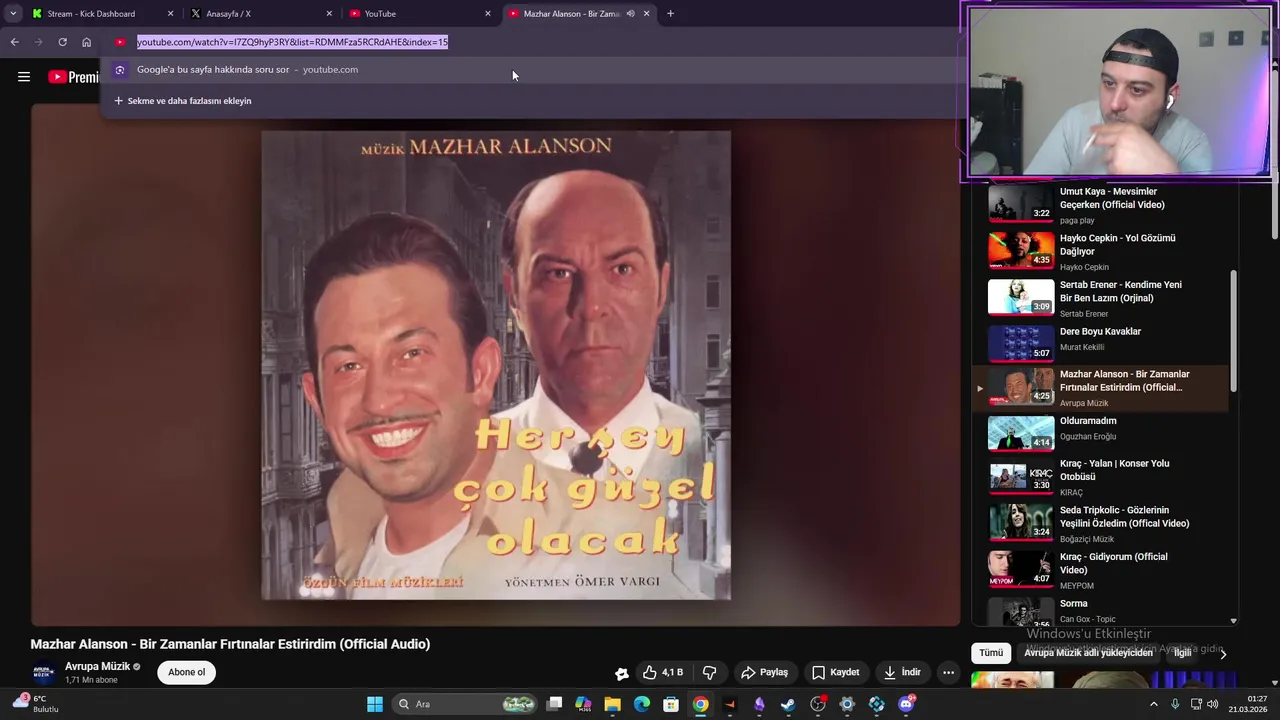Open Settings gear icon on taskbar
This screenshot has width=1280, height=720.
coord(847,704)
